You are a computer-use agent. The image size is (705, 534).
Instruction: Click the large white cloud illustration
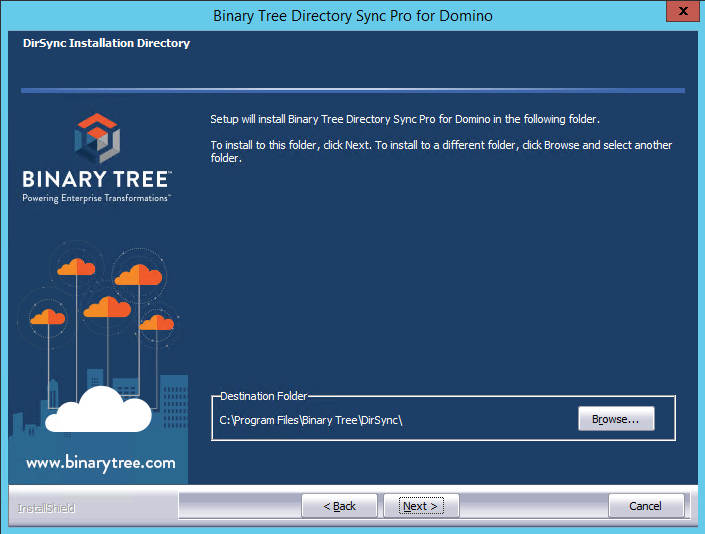click(98, 410)
